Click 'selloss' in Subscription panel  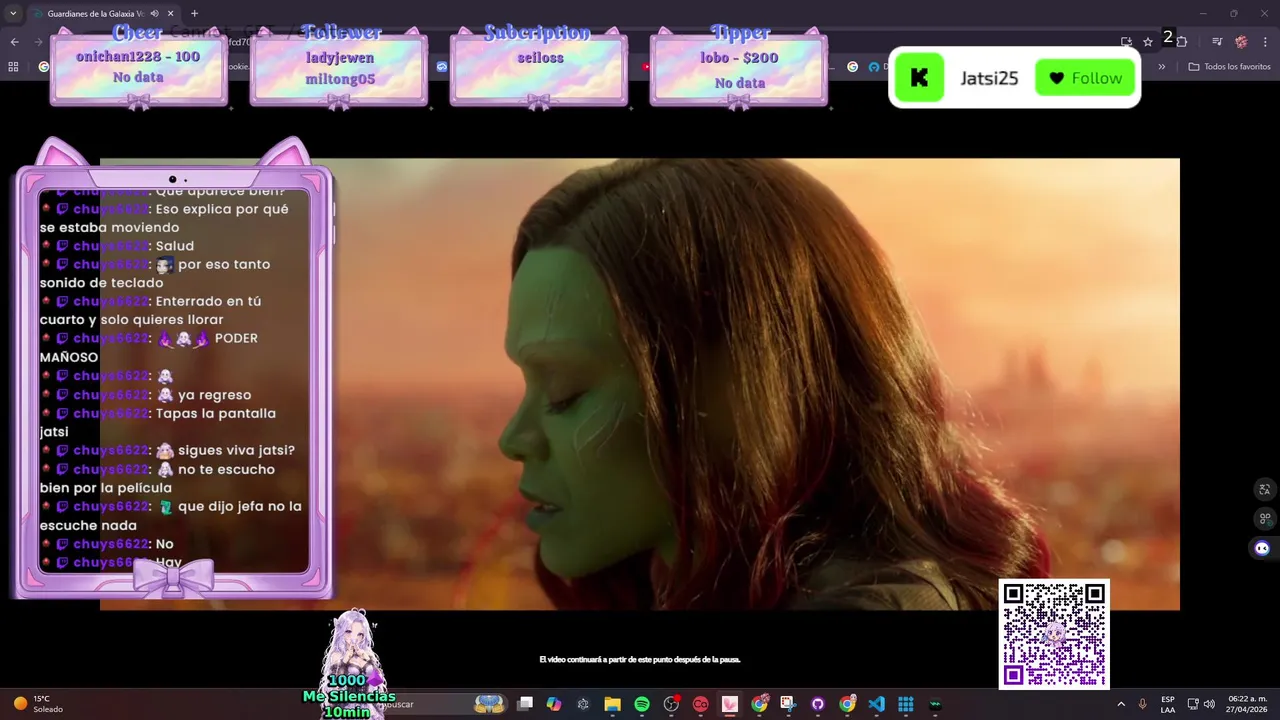(540, 58)
